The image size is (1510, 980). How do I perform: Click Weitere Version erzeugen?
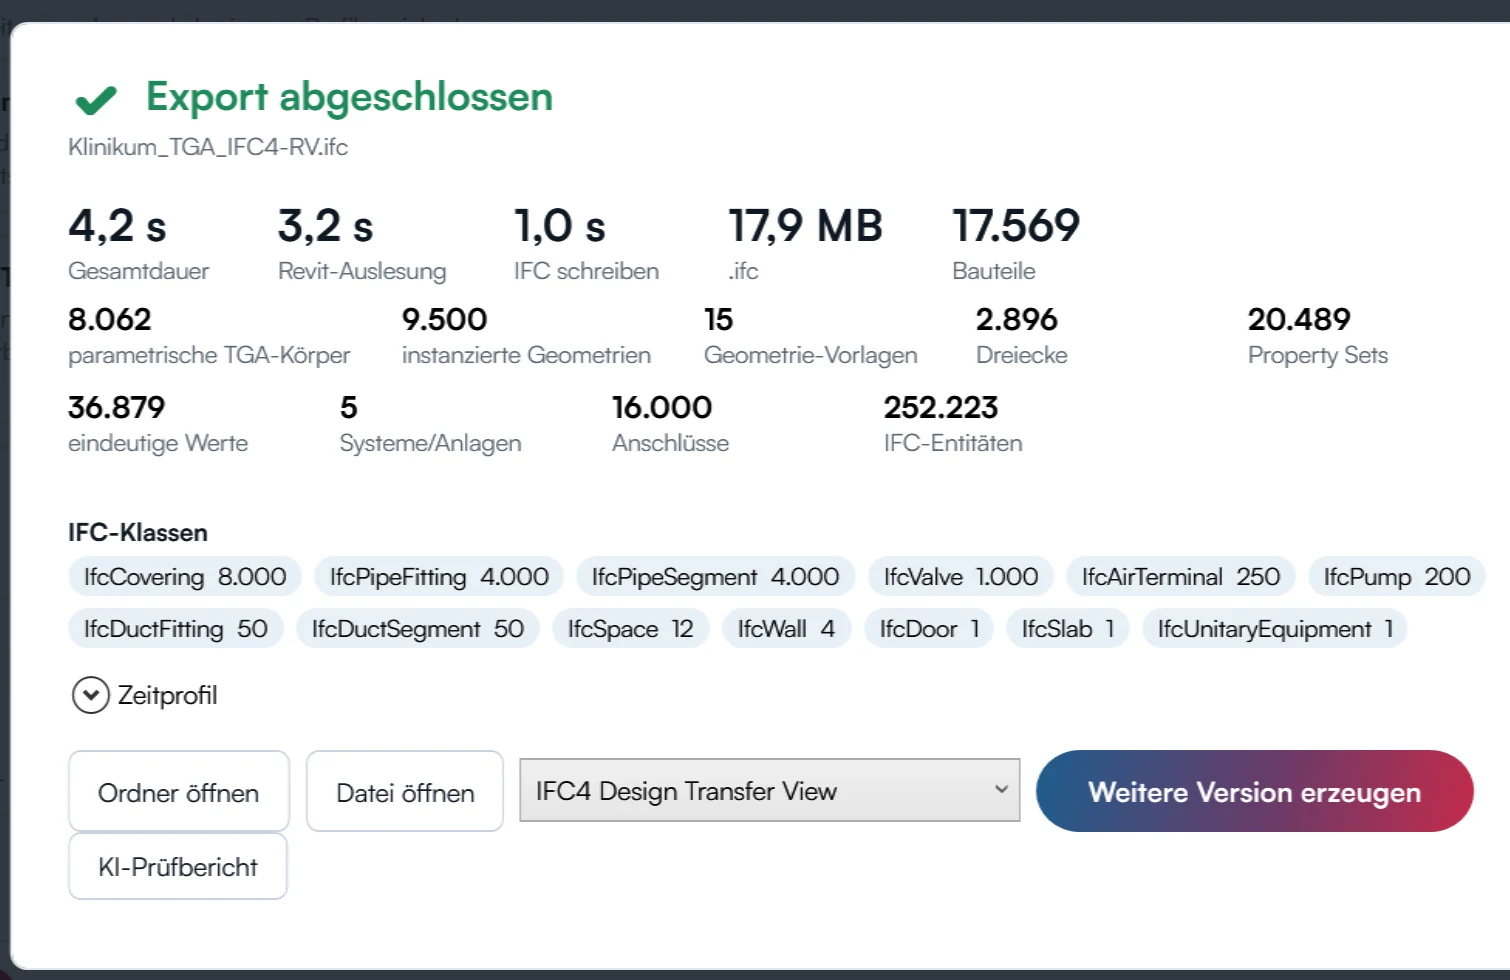(1255, 791)
